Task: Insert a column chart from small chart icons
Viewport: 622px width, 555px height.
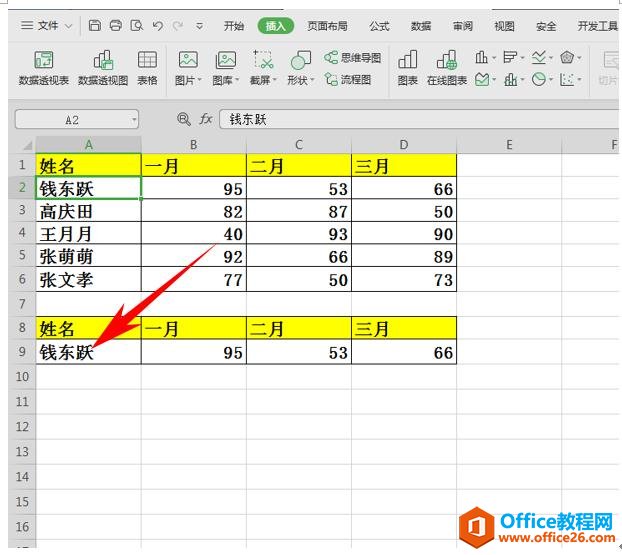Action: tap(481, 58)
